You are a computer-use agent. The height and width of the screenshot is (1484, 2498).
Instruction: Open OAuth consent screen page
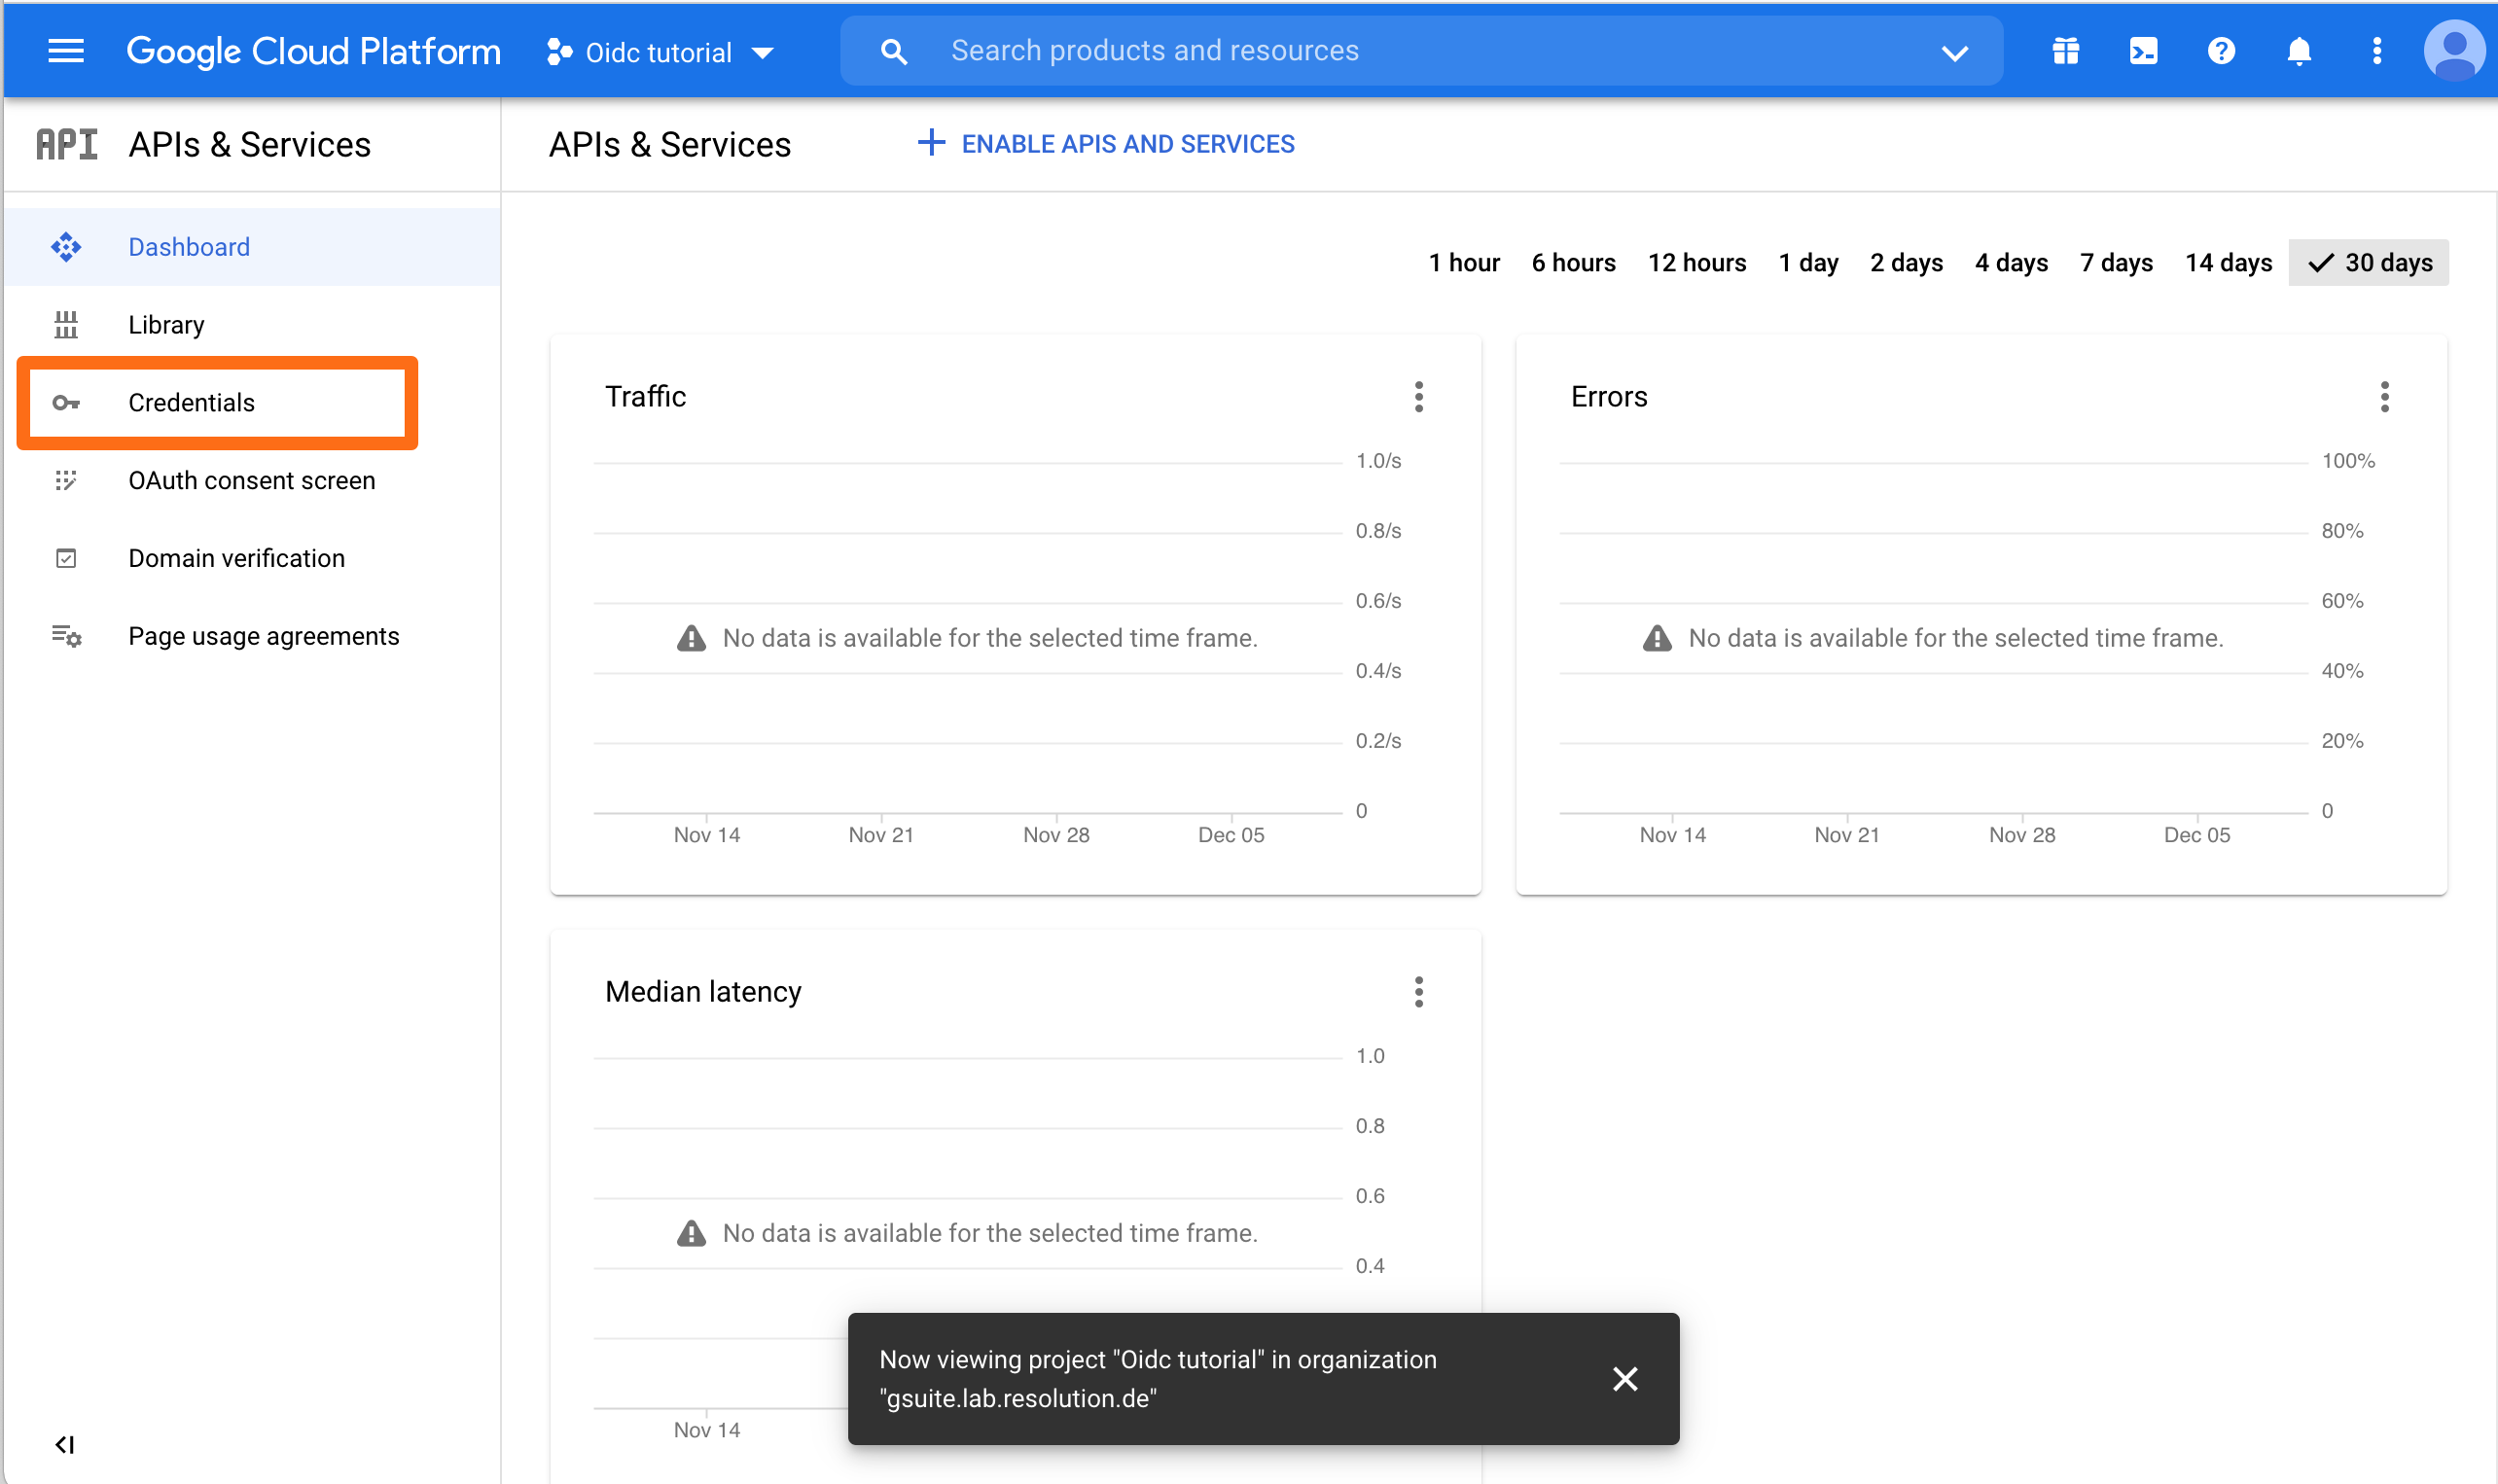tap(251, 481)
